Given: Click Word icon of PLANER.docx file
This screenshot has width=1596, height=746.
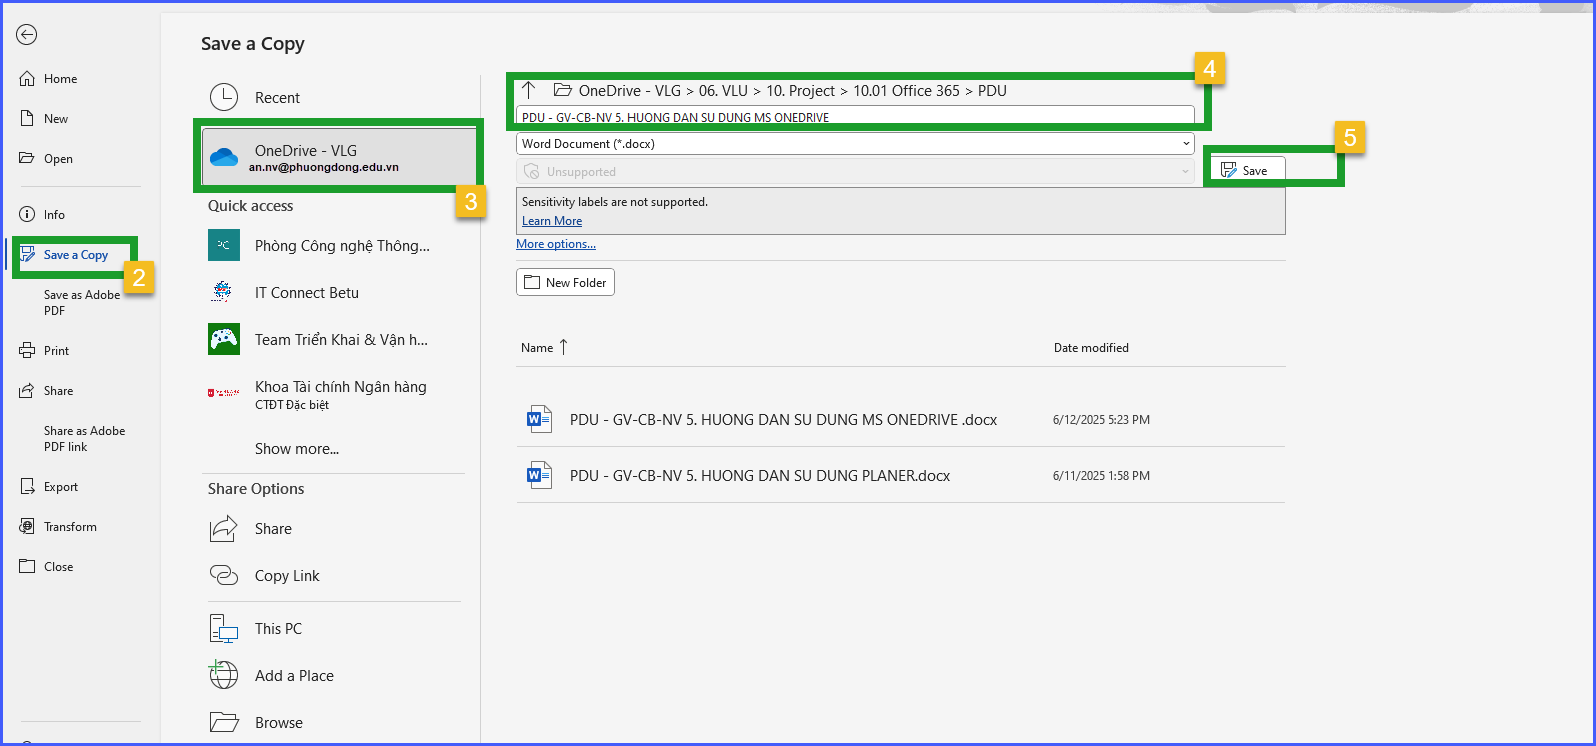Looking at the screenshot, I should coord(539,474).
